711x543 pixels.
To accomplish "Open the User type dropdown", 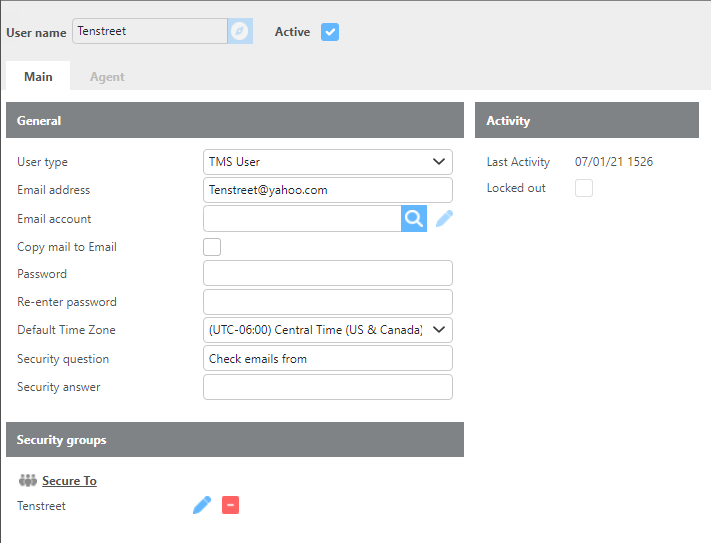I will point(327,162).
